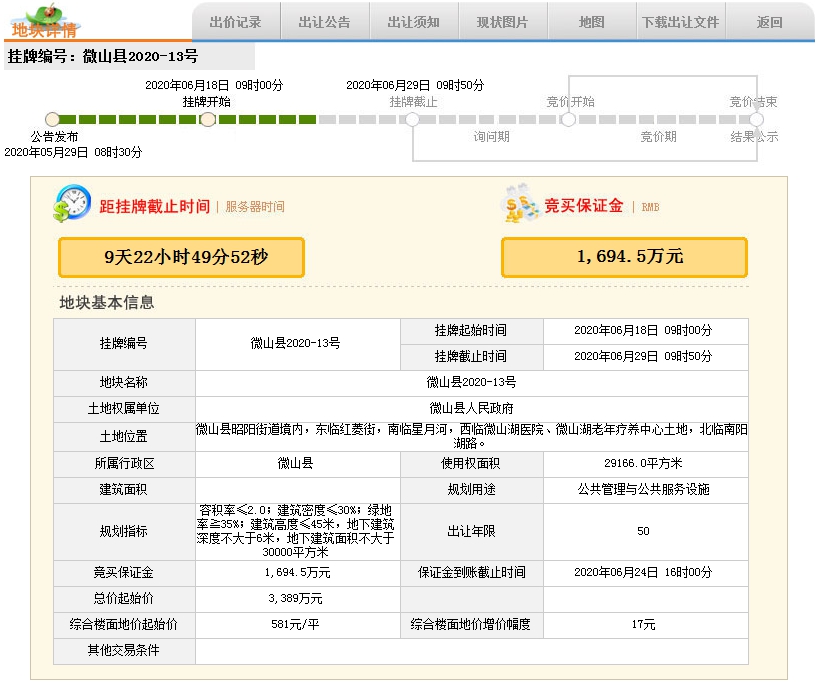Viewport: 823px width, 685px height.
Task: Click the 地块名称 value 微山县2020-13号
Action: (x=471, y=383)
